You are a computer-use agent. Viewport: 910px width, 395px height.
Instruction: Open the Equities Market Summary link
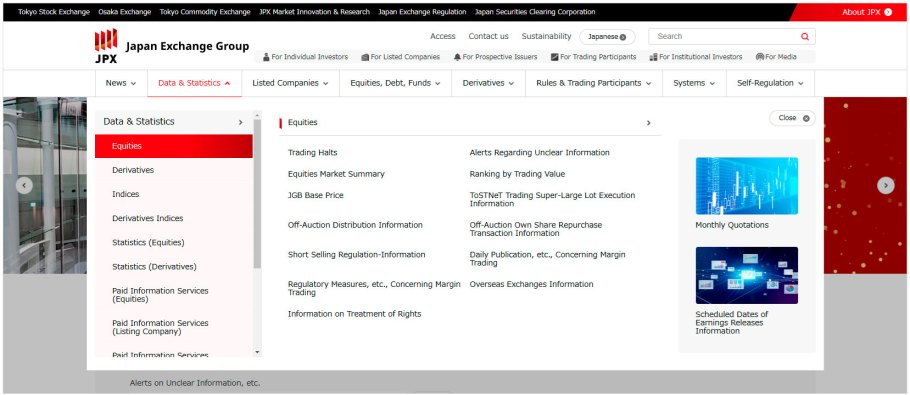(x=336, y=174)
